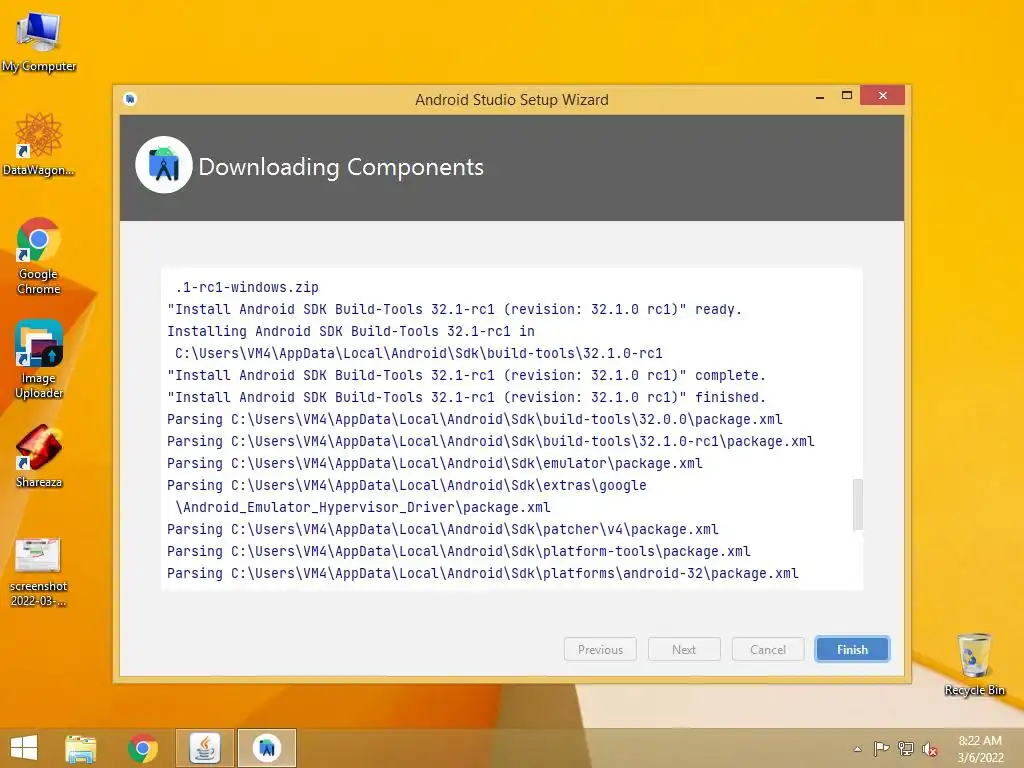The height and width of the screenshot is (768, 1024).
Task: Show hidden system tray icons
Action: click(857, 749)
